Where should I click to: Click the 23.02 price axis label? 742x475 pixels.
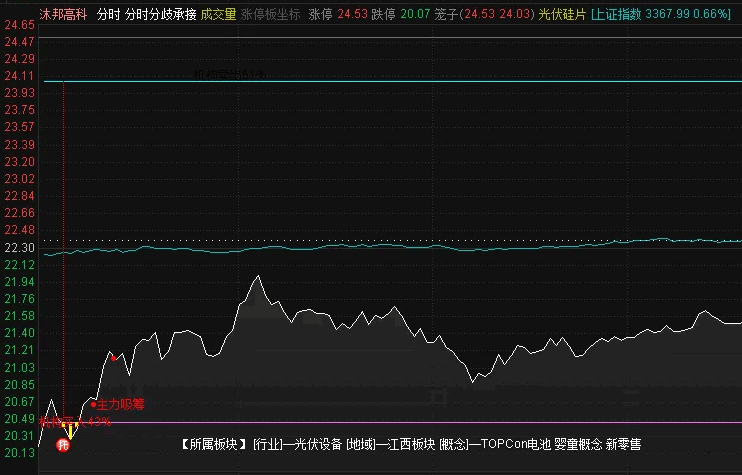19,178
